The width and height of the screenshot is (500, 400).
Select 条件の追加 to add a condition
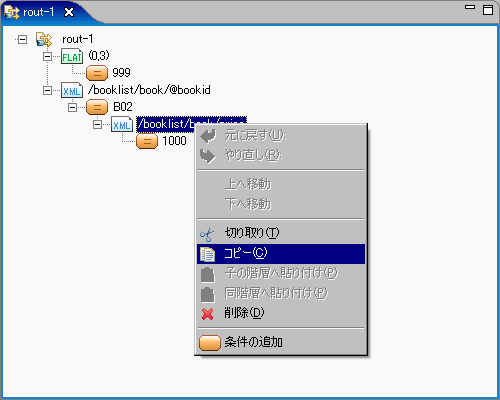(281, 342)
